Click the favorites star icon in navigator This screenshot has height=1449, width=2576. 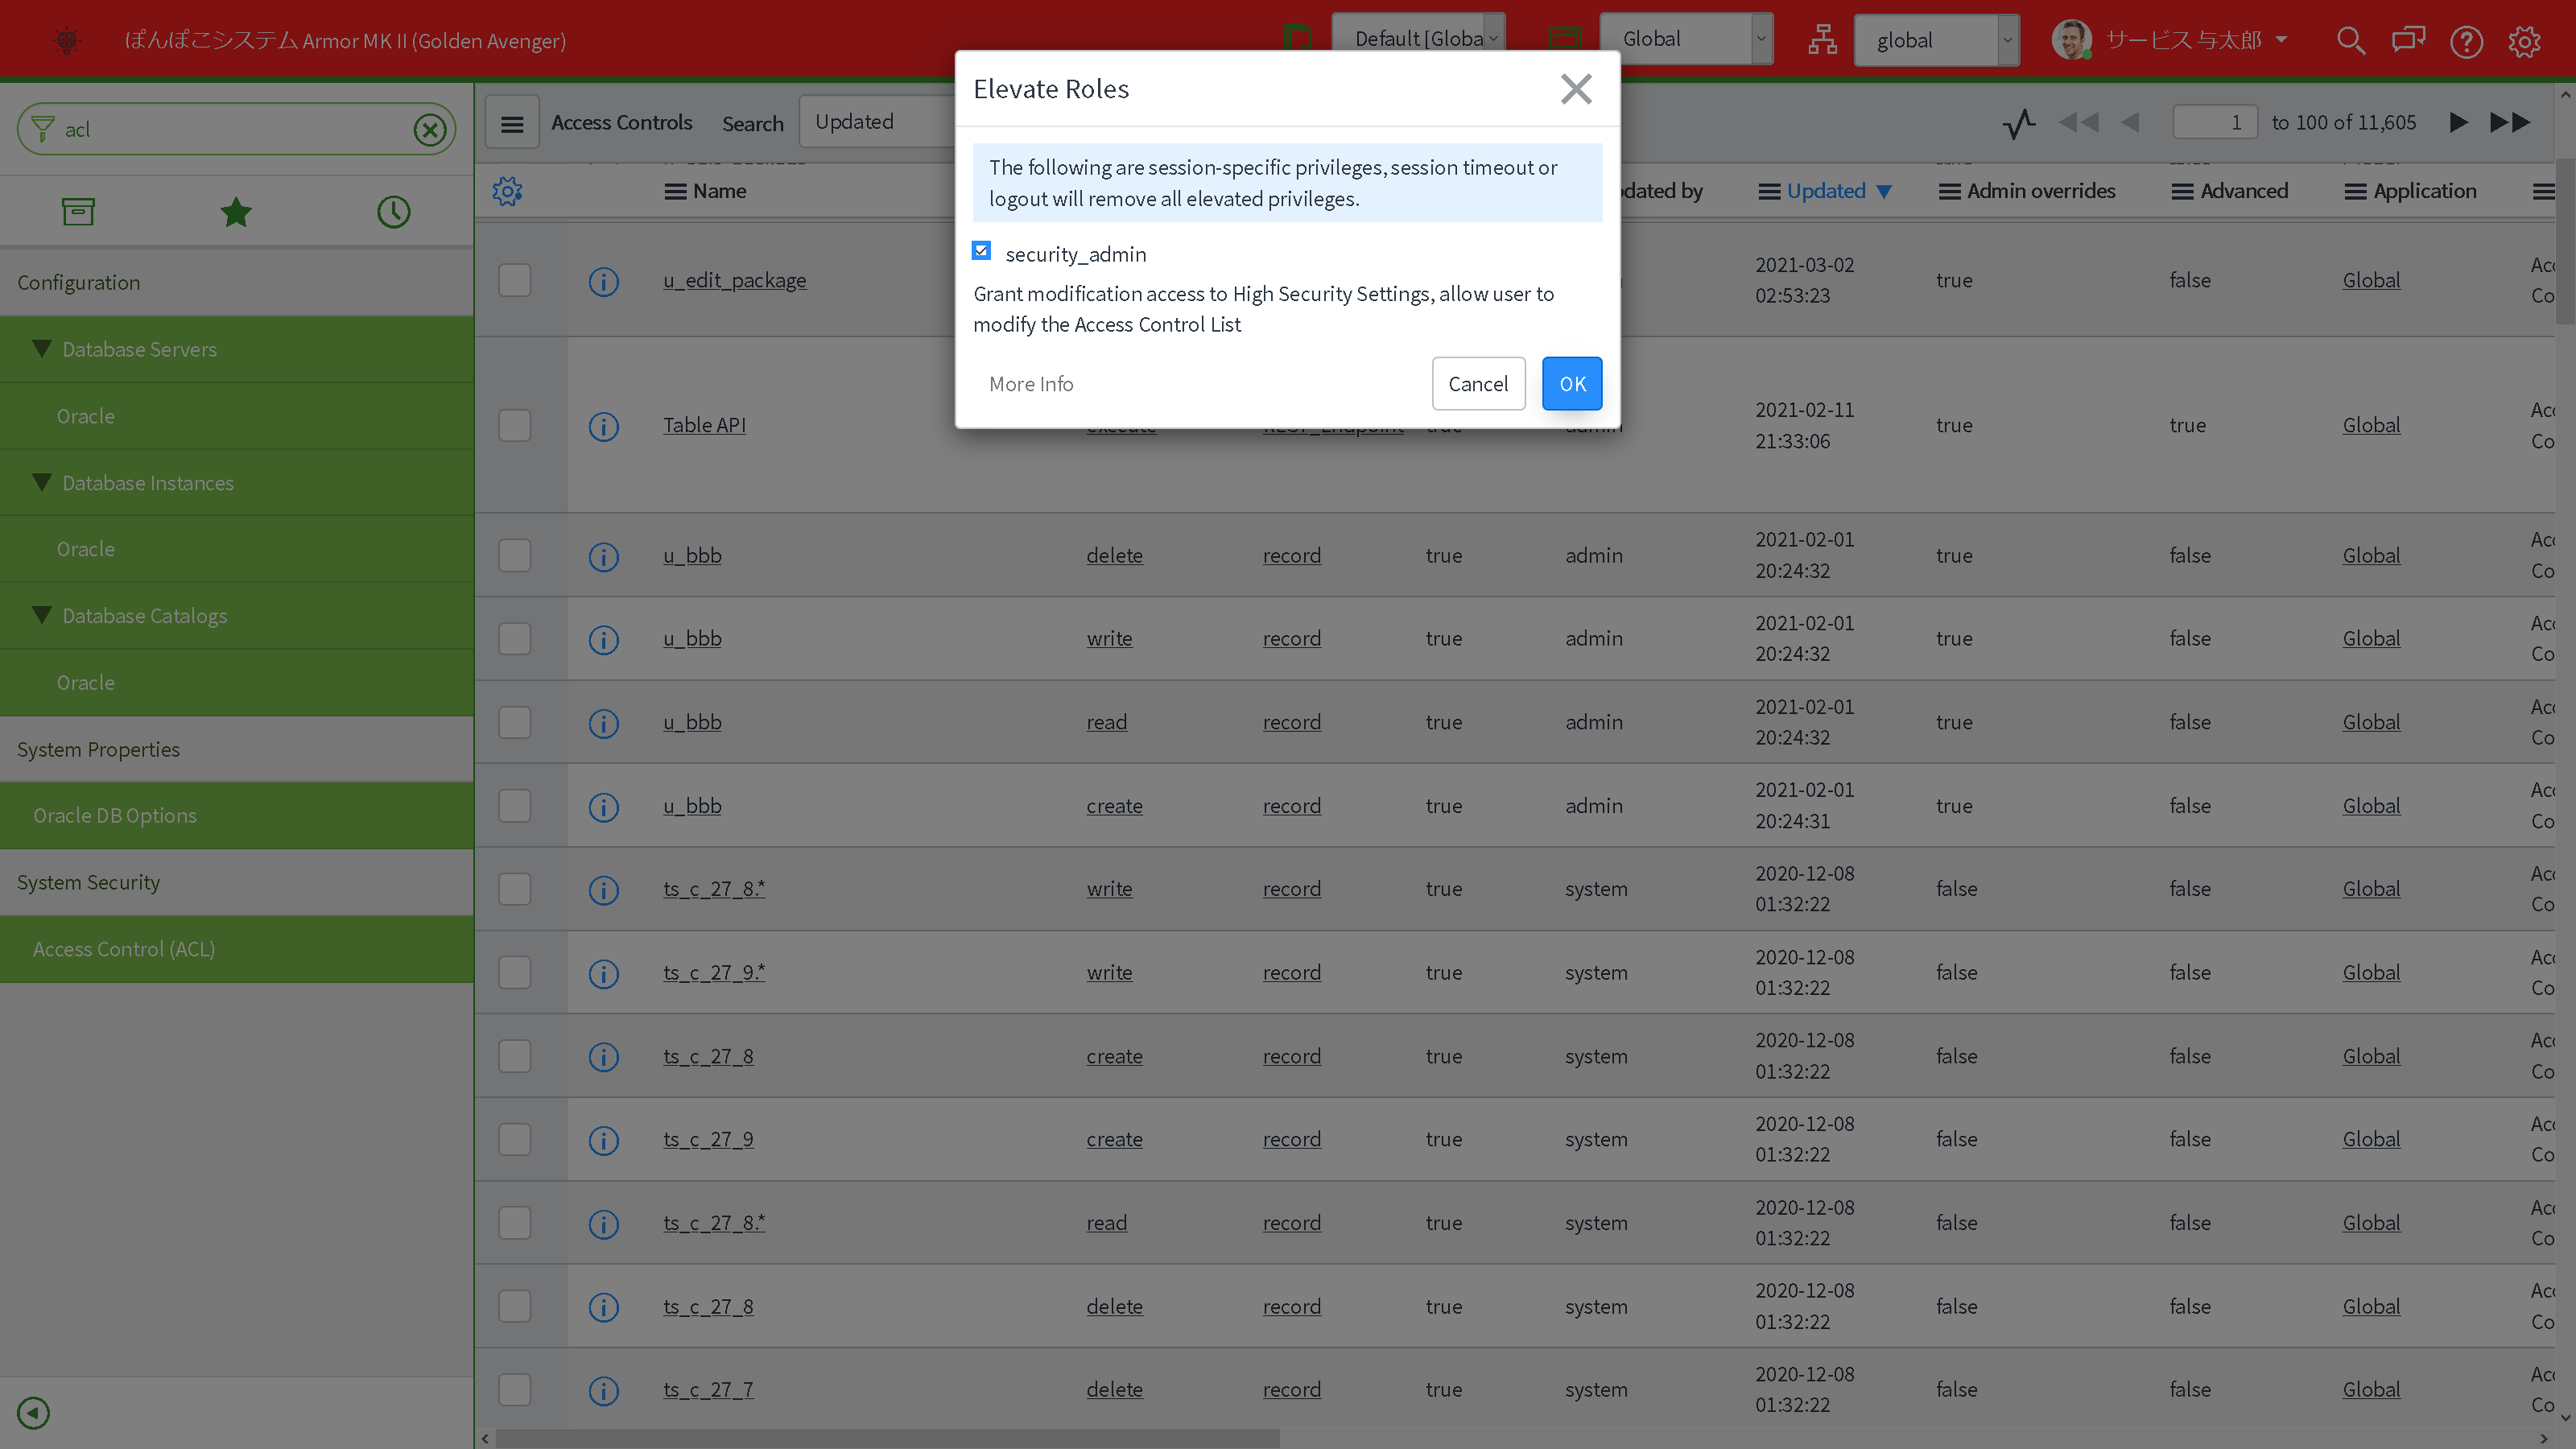(236, 212)
